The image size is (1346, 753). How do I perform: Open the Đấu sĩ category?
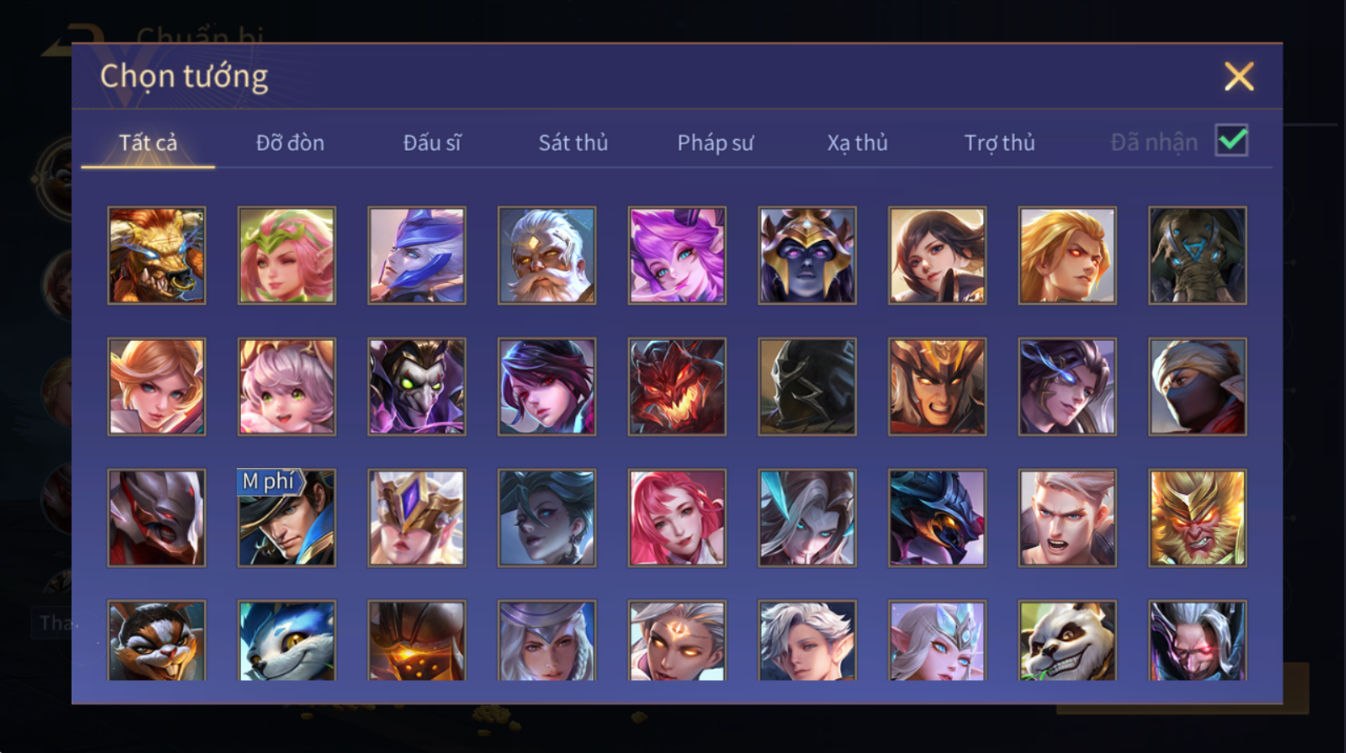click(x=432, y=143)
